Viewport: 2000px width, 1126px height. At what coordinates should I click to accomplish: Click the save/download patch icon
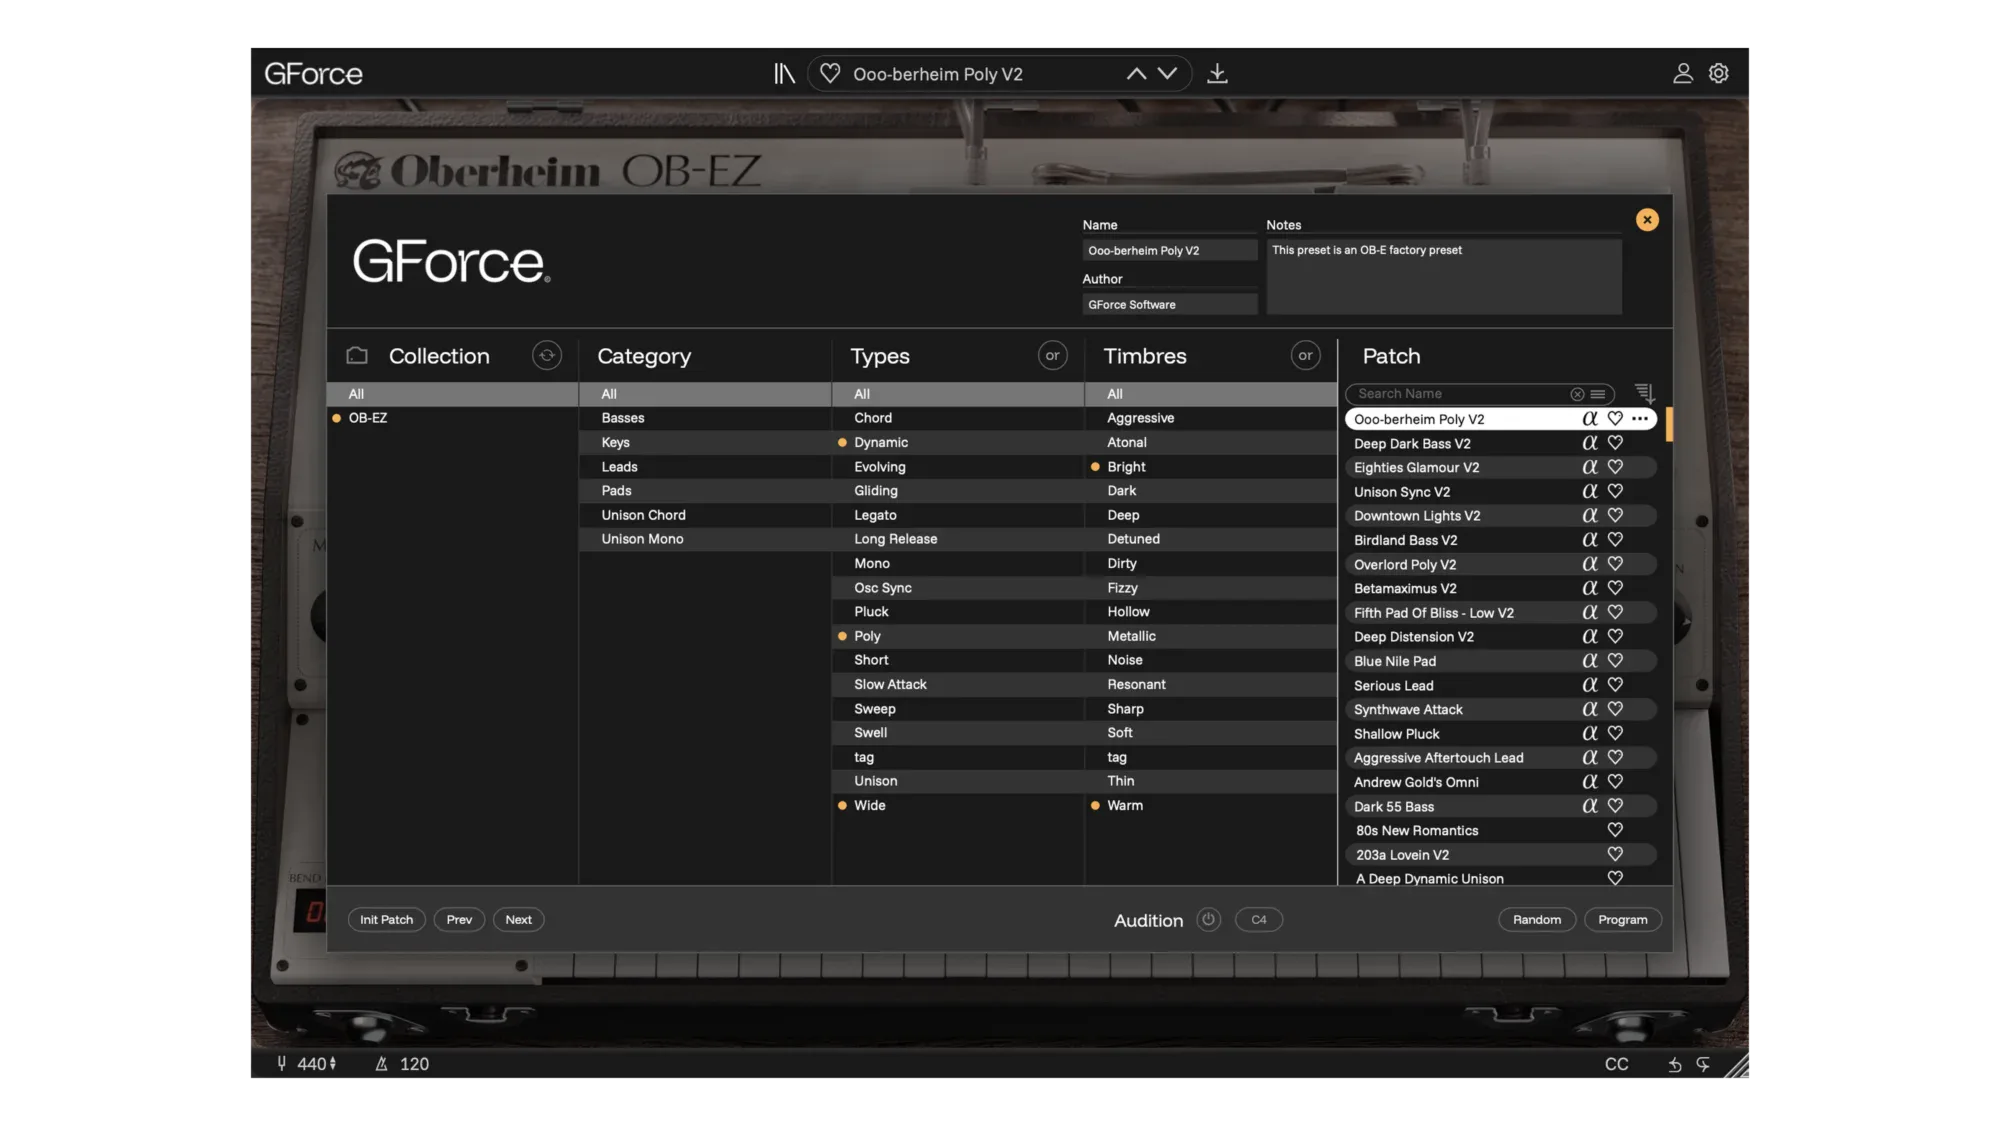point(1217,74)
